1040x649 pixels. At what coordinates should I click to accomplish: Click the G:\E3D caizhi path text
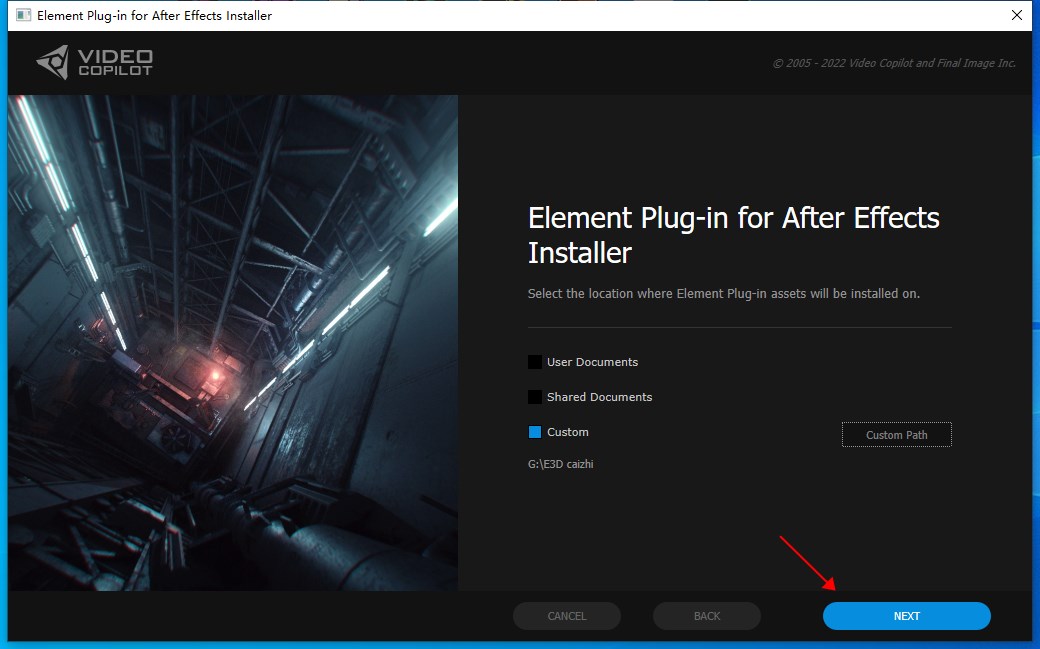pyautogui.click(x=560, y=464)
